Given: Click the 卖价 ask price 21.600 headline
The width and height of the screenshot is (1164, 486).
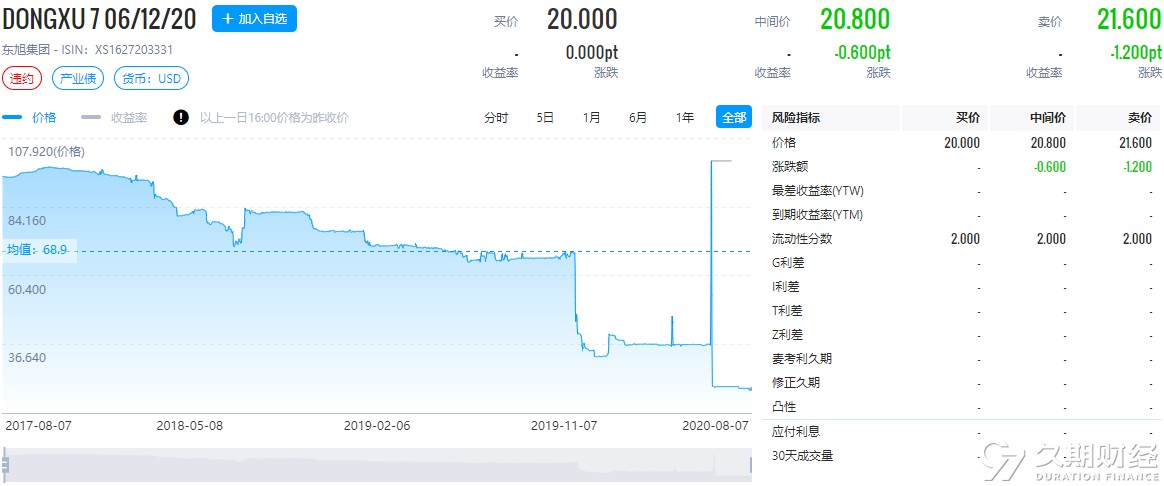Looking at the screenshot, I should click(1128, 20).
